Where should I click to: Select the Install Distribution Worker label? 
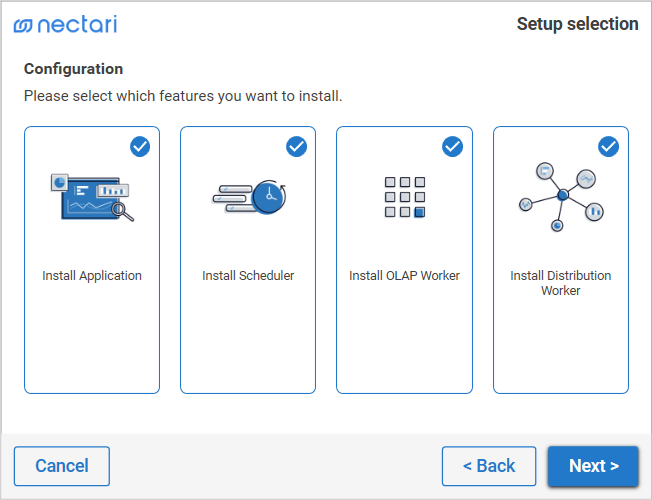tap(561, 283)
